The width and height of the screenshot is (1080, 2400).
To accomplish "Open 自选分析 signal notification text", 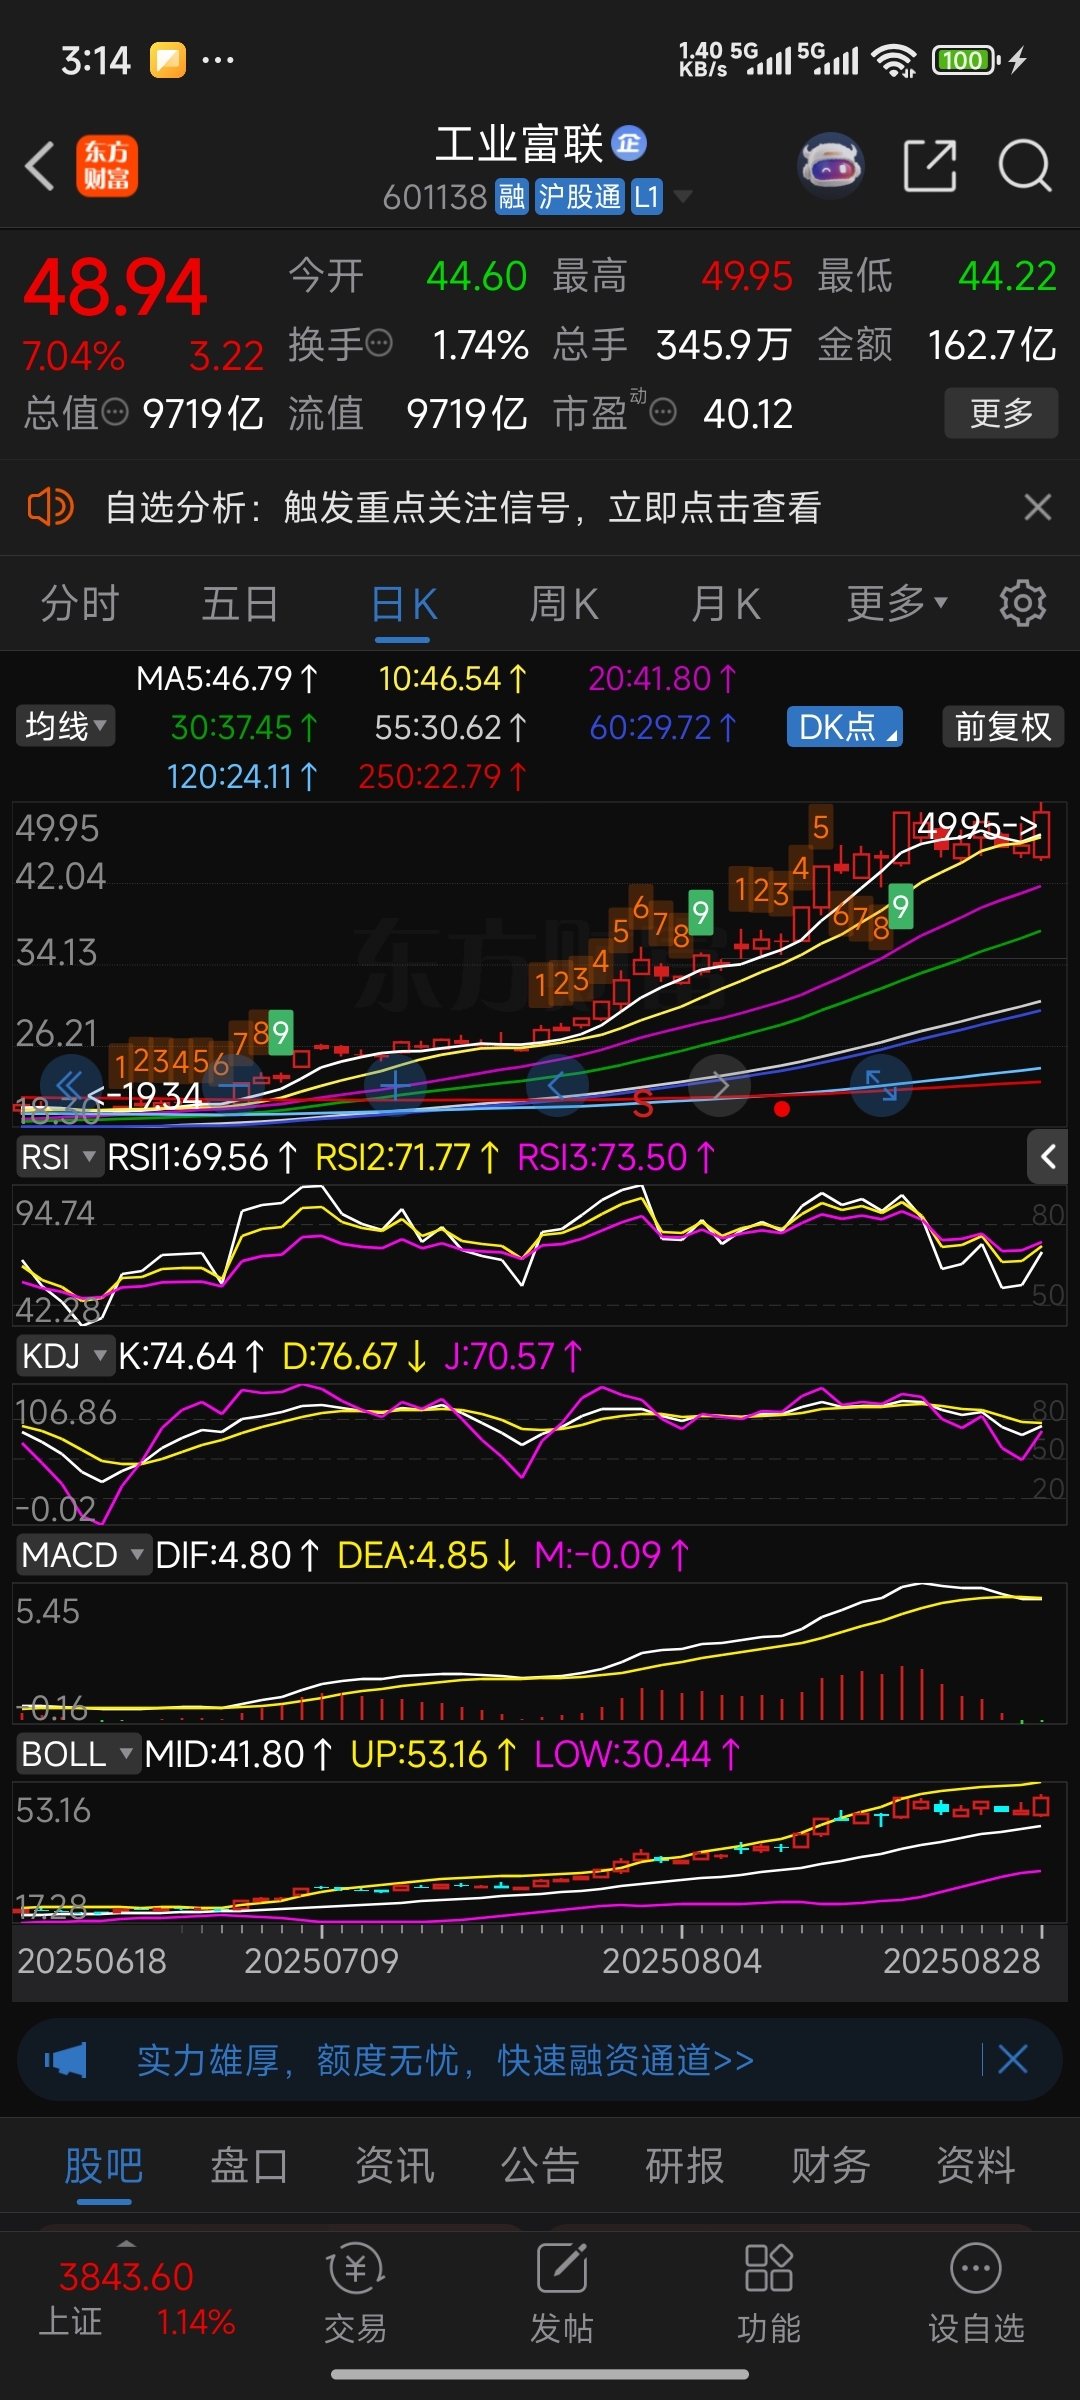I will tap(463, 507).
